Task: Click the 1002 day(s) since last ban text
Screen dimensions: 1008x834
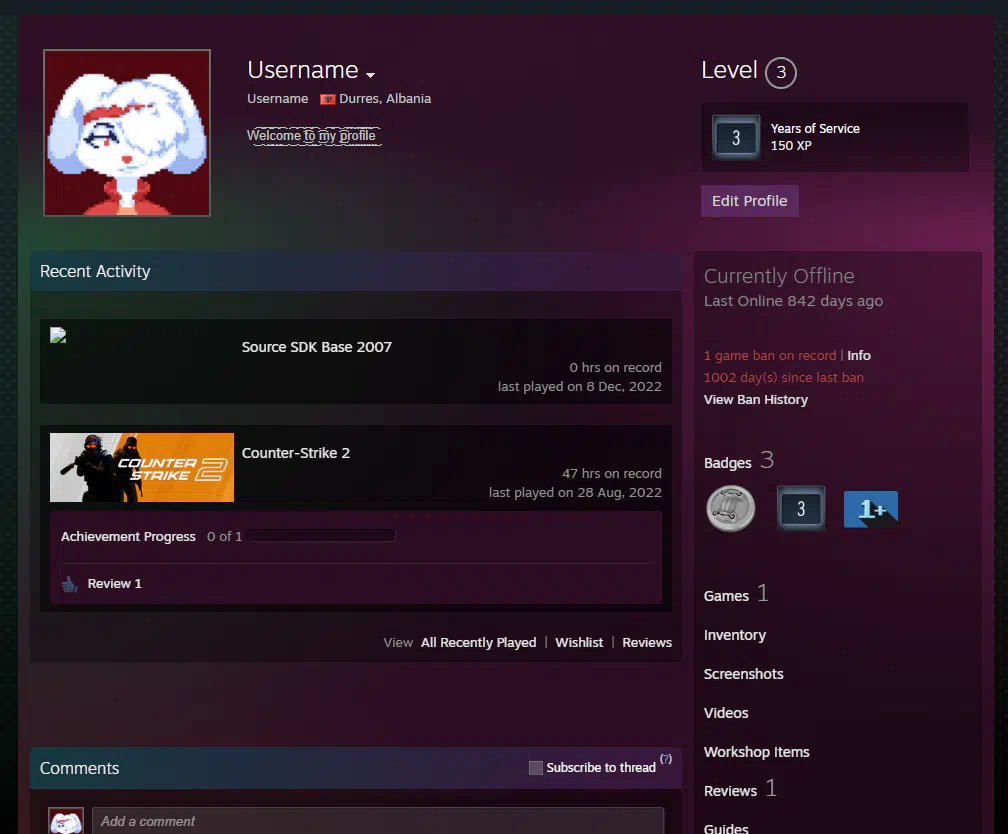Action: tap(784, 377)
